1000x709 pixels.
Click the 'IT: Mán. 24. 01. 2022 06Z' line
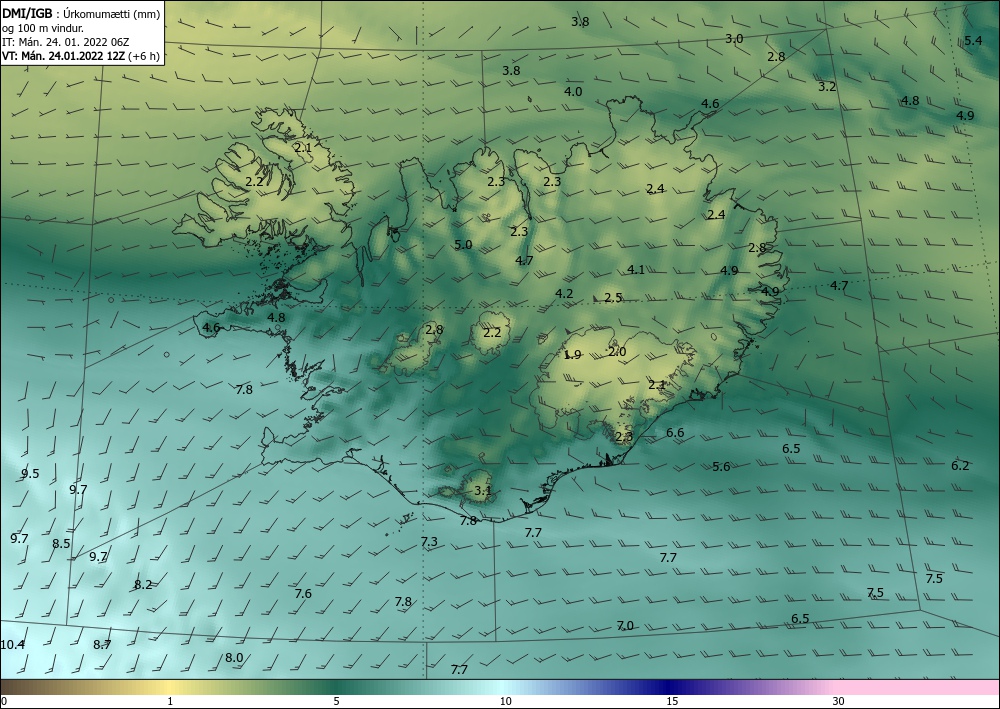[65, 42]
